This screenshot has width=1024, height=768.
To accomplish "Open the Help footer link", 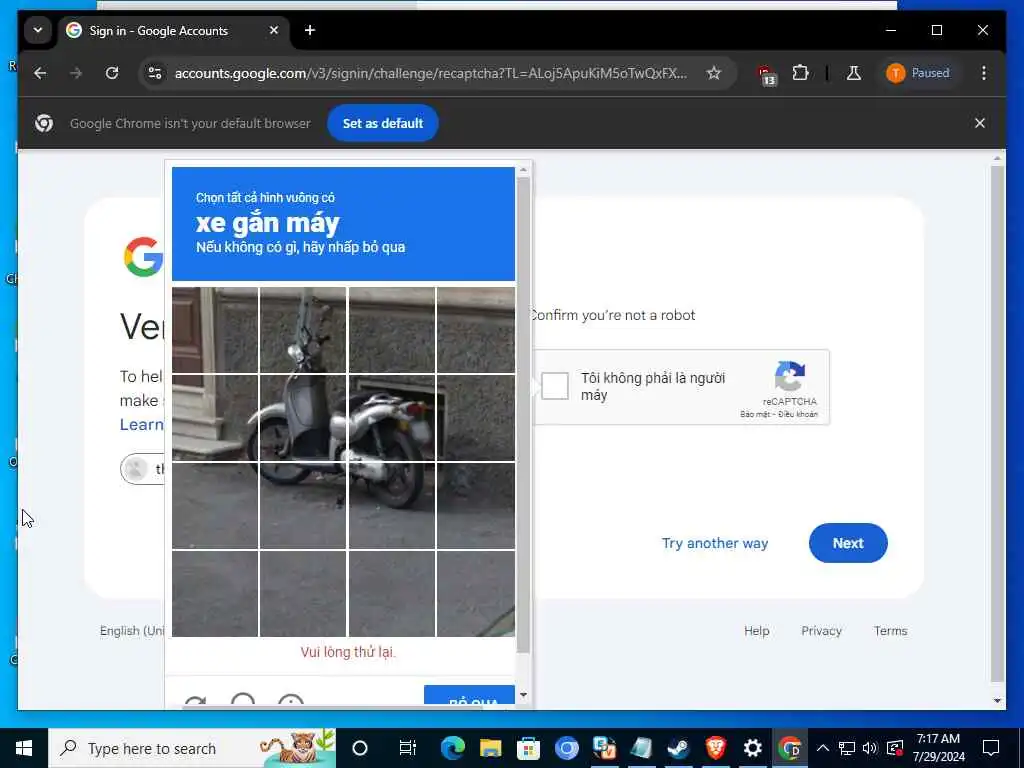I will [756, 631].
